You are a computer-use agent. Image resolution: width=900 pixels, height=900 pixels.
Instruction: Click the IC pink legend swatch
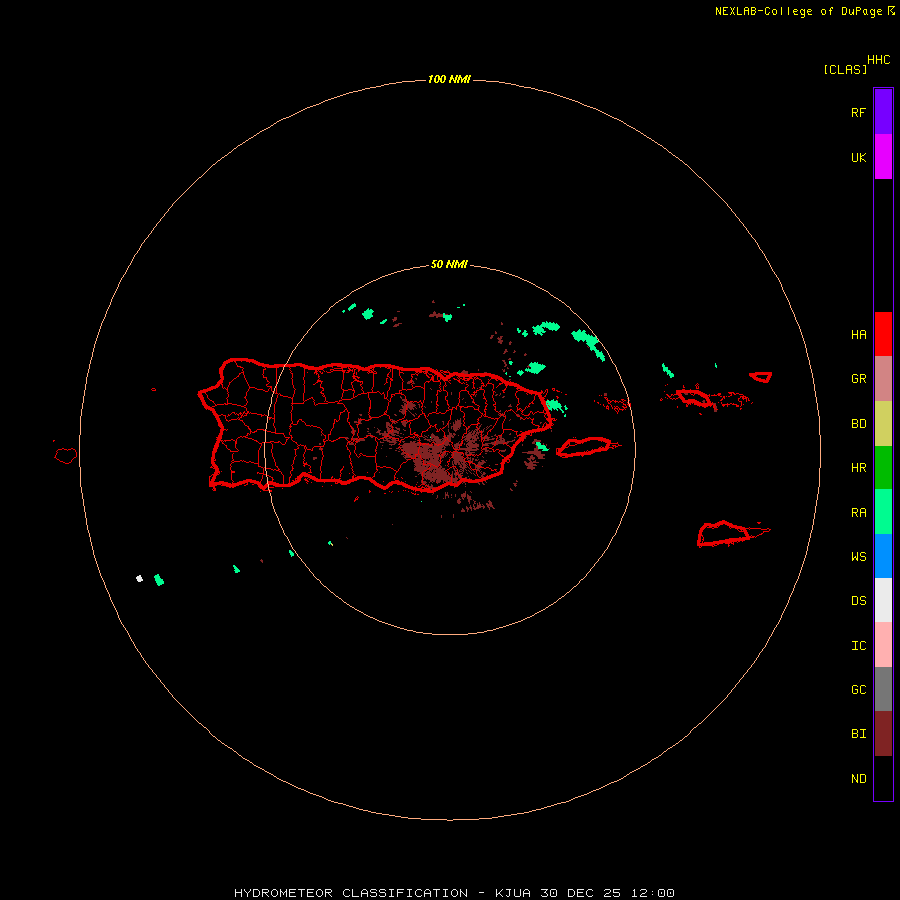tap(883, 645)
